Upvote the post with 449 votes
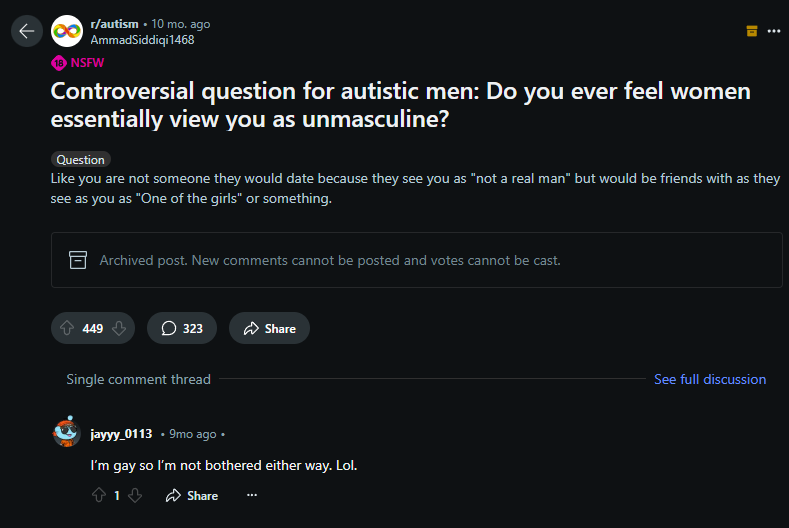The height and width of the screenshot is (528, 789). tap(67, 328)
